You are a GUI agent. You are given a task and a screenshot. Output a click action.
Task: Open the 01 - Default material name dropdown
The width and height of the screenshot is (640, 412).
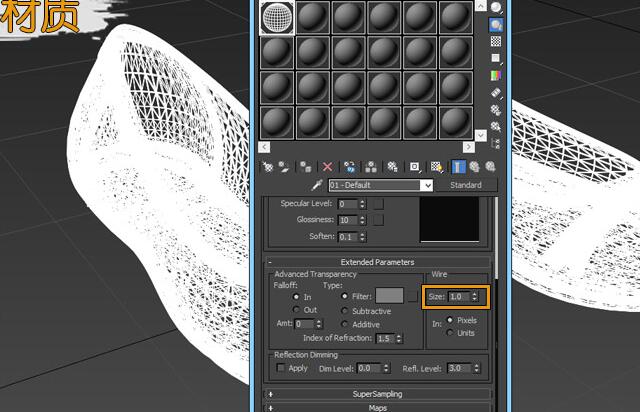click(427, 186)
